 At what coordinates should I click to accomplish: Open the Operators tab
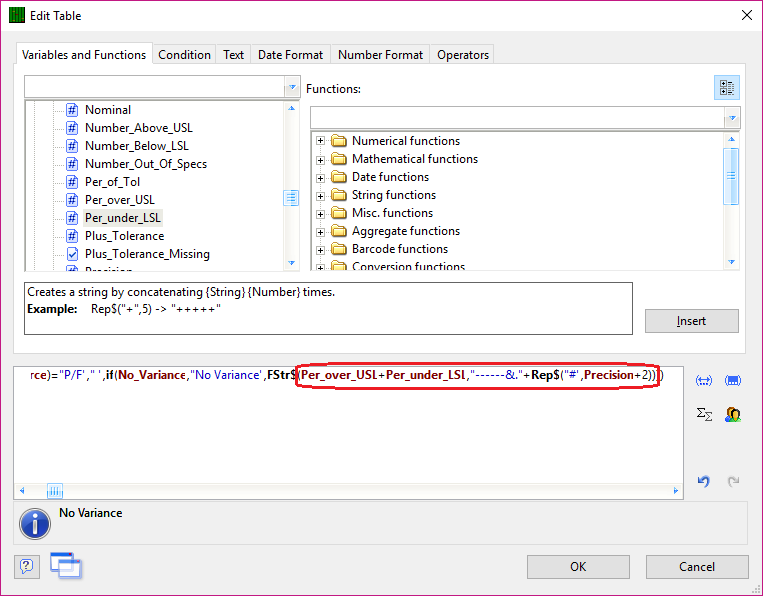pos(463,54)
